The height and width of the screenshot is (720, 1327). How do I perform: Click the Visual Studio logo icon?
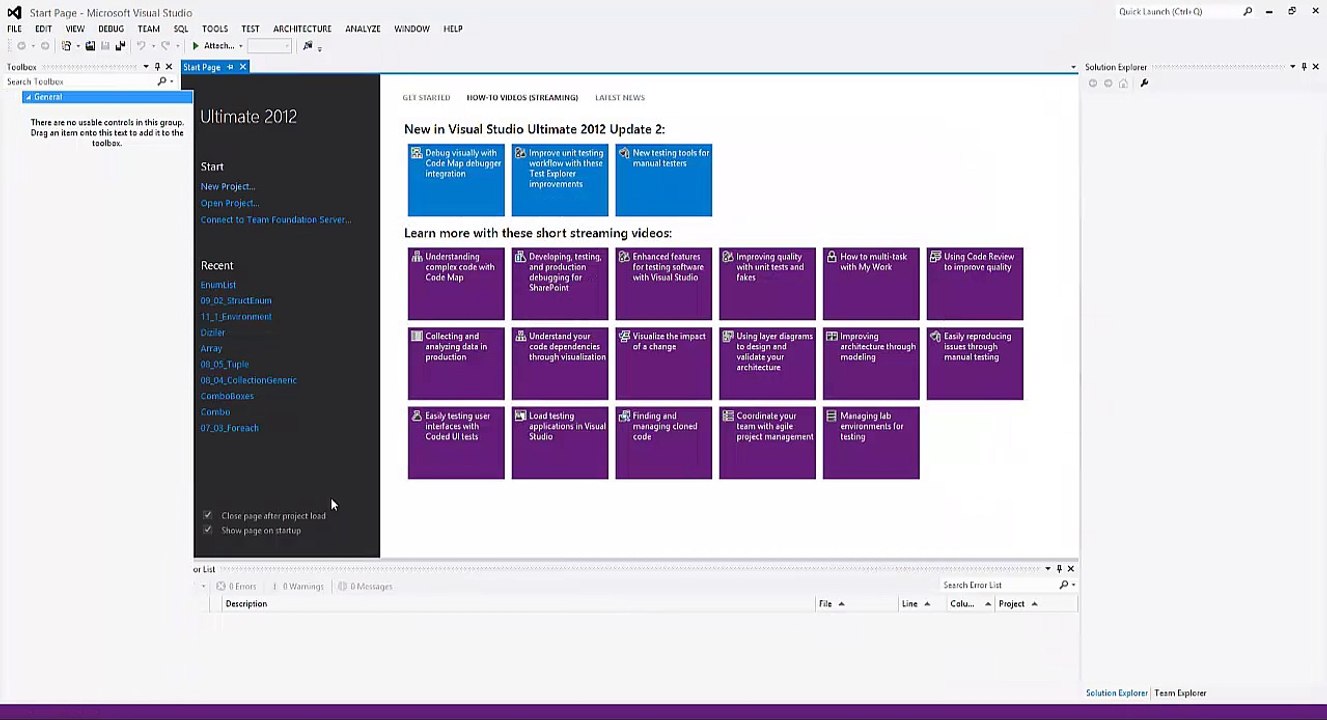click(x=14, y=12)
